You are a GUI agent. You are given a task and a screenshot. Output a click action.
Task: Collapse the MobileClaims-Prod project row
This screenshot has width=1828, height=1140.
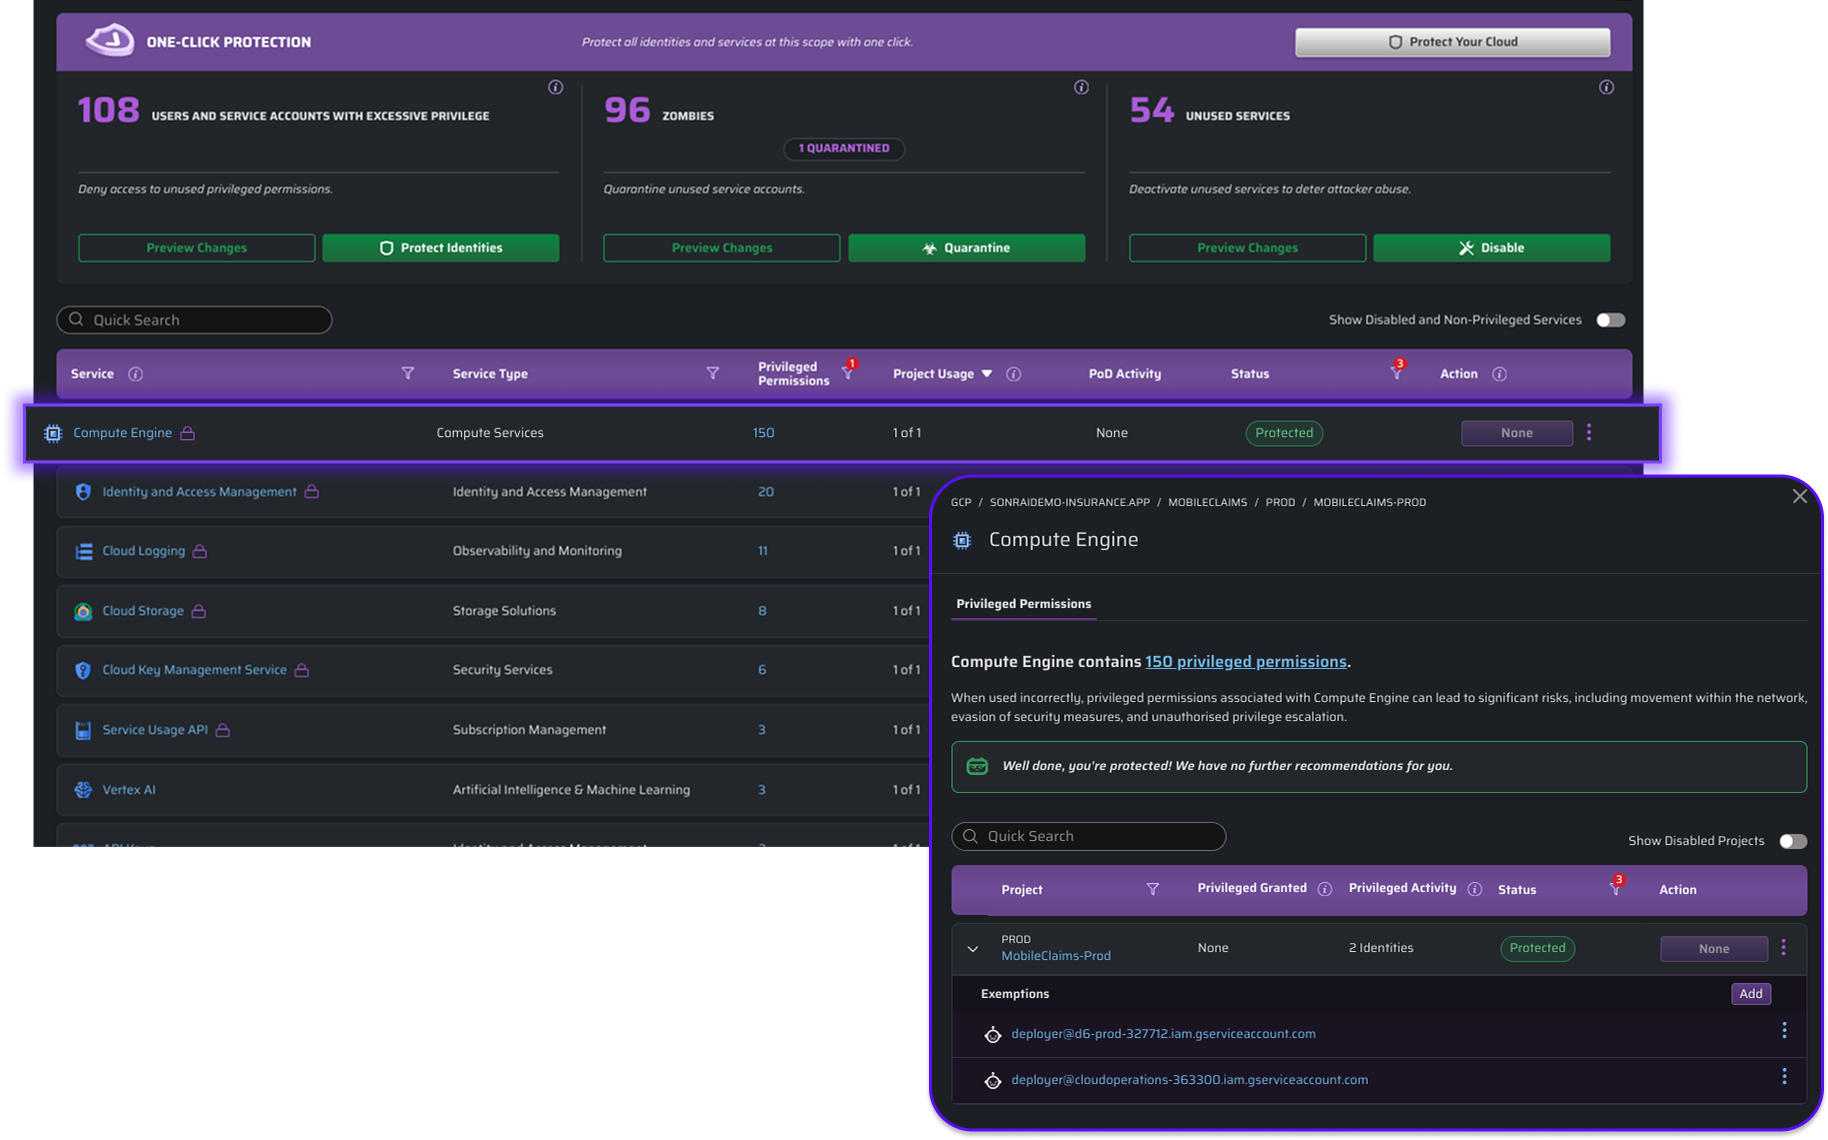[973, 949]
